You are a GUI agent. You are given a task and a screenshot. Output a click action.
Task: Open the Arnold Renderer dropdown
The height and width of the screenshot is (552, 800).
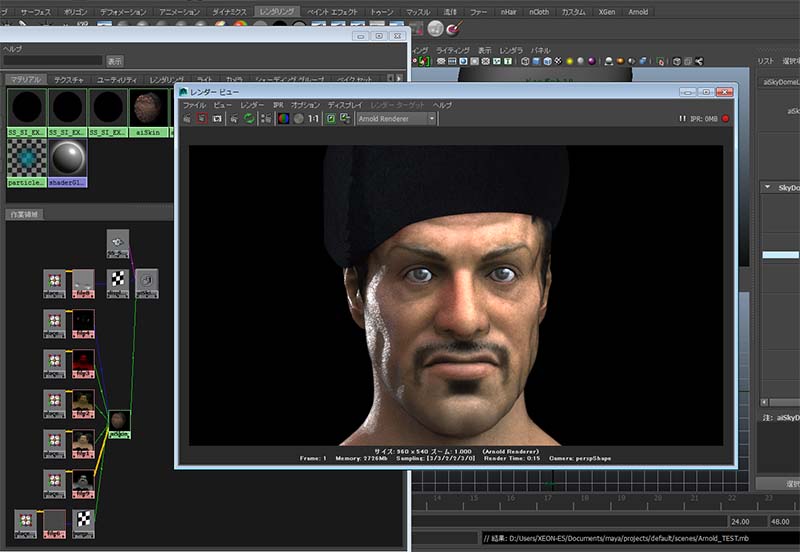click(396, 118)
